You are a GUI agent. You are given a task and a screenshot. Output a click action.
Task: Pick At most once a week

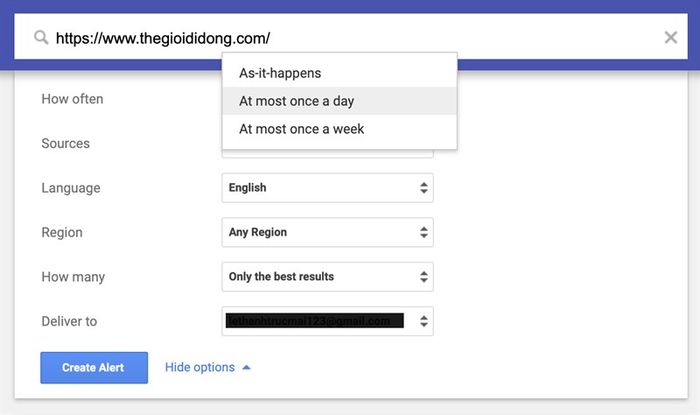pyautogui.click(x=301, y=129)
